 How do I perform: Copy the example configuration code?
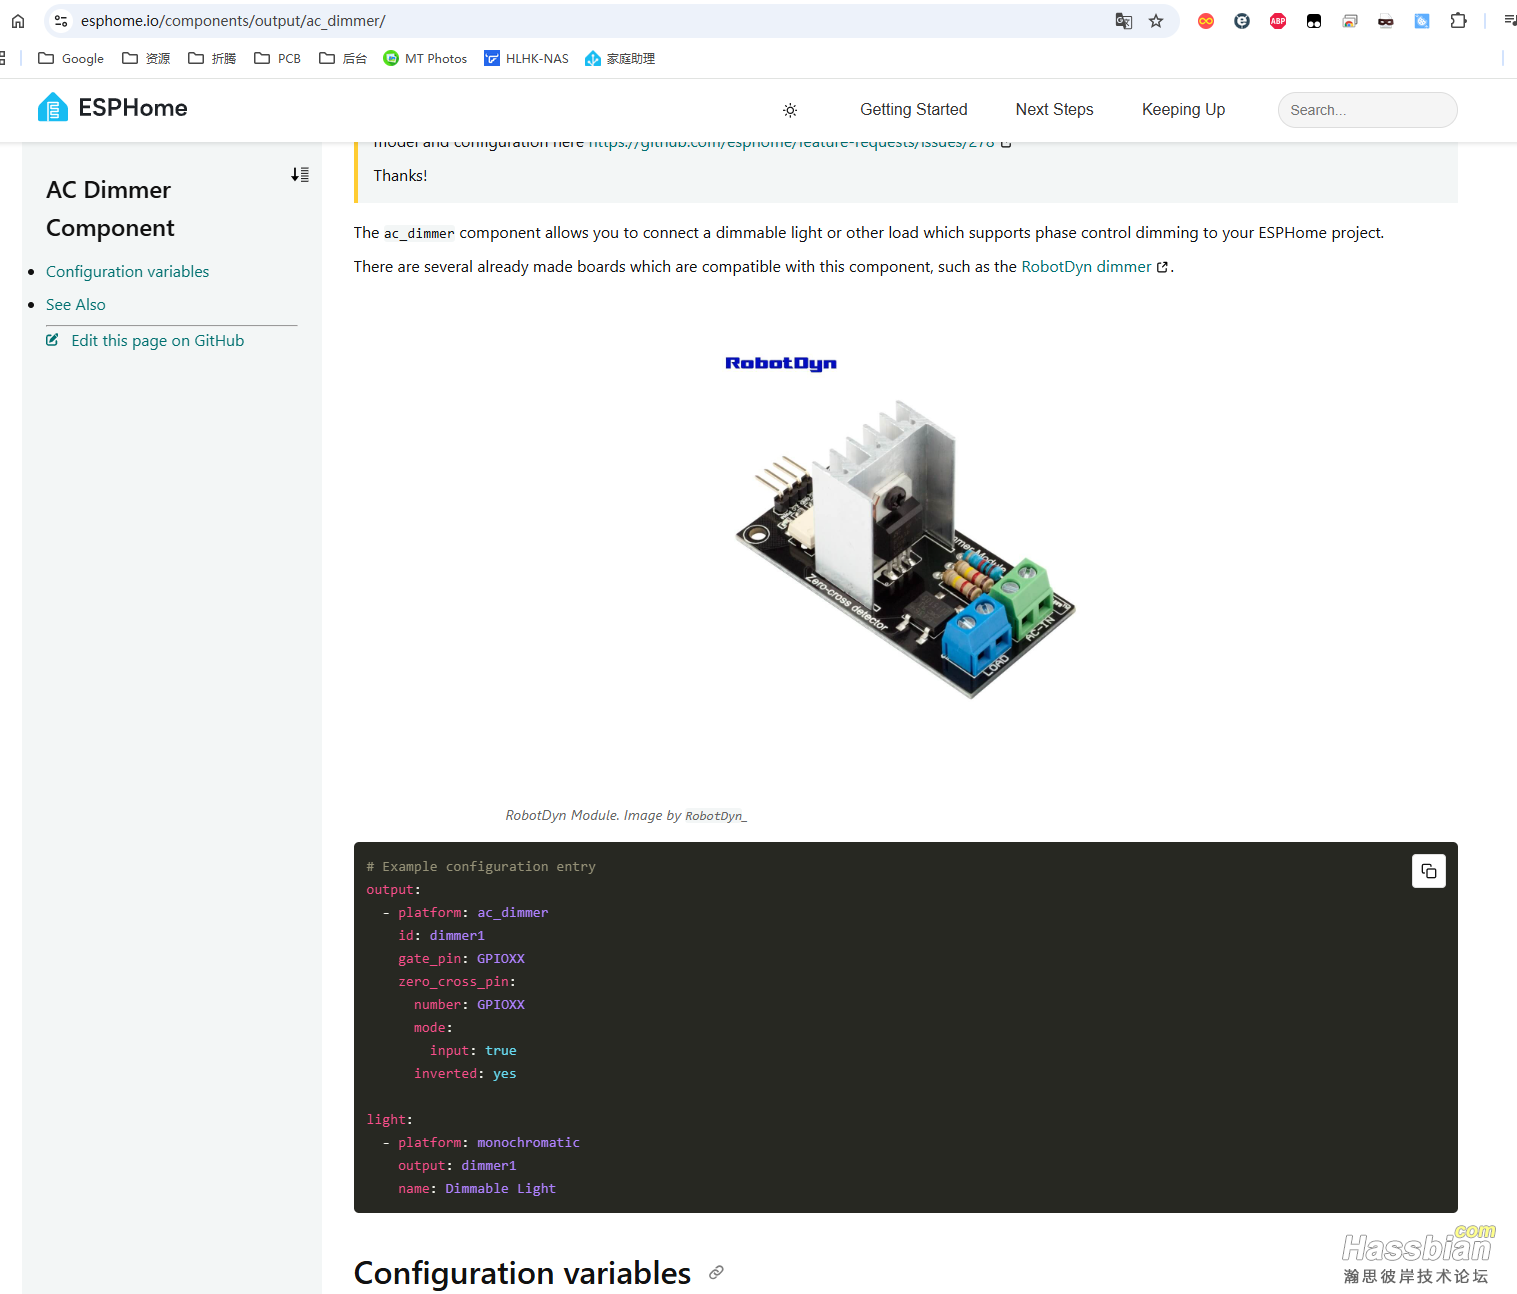click(x=1428, y=871)
